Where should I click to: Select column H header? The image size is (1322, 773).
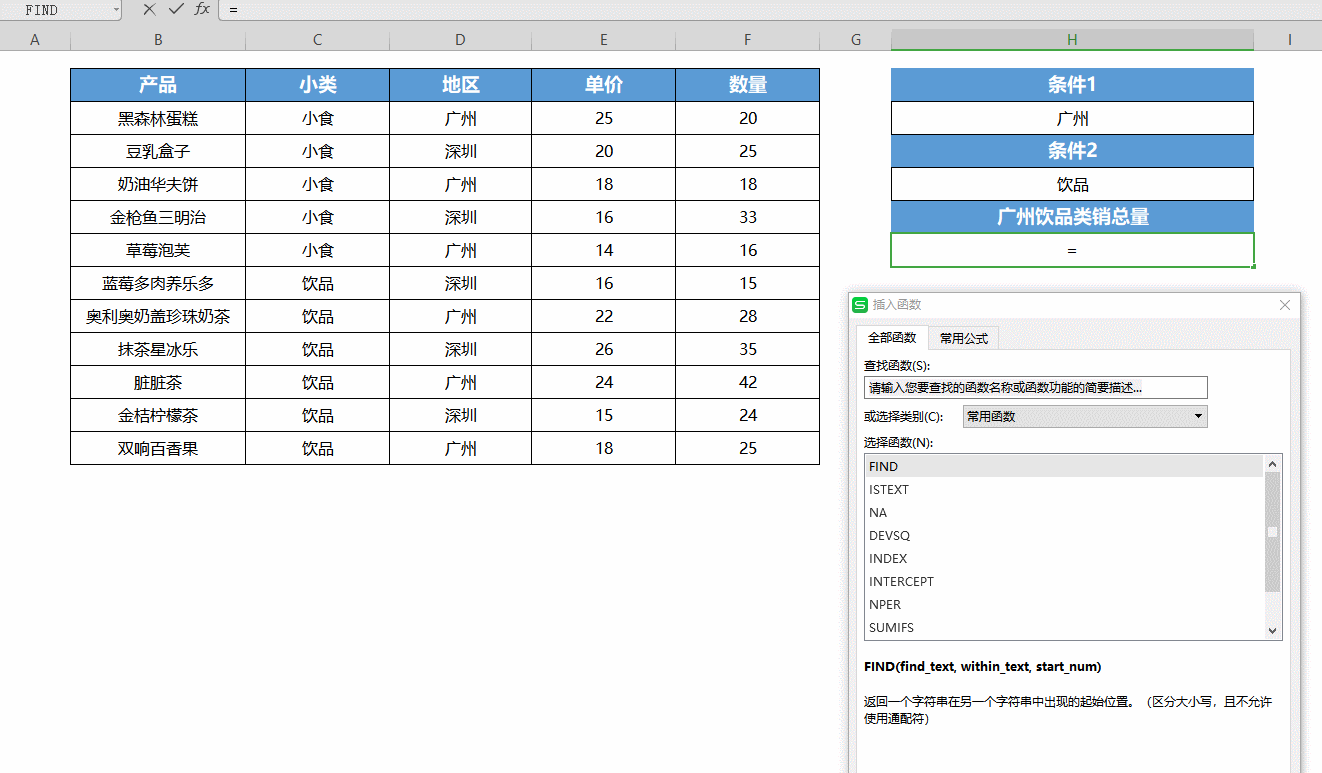[1072, 40]
